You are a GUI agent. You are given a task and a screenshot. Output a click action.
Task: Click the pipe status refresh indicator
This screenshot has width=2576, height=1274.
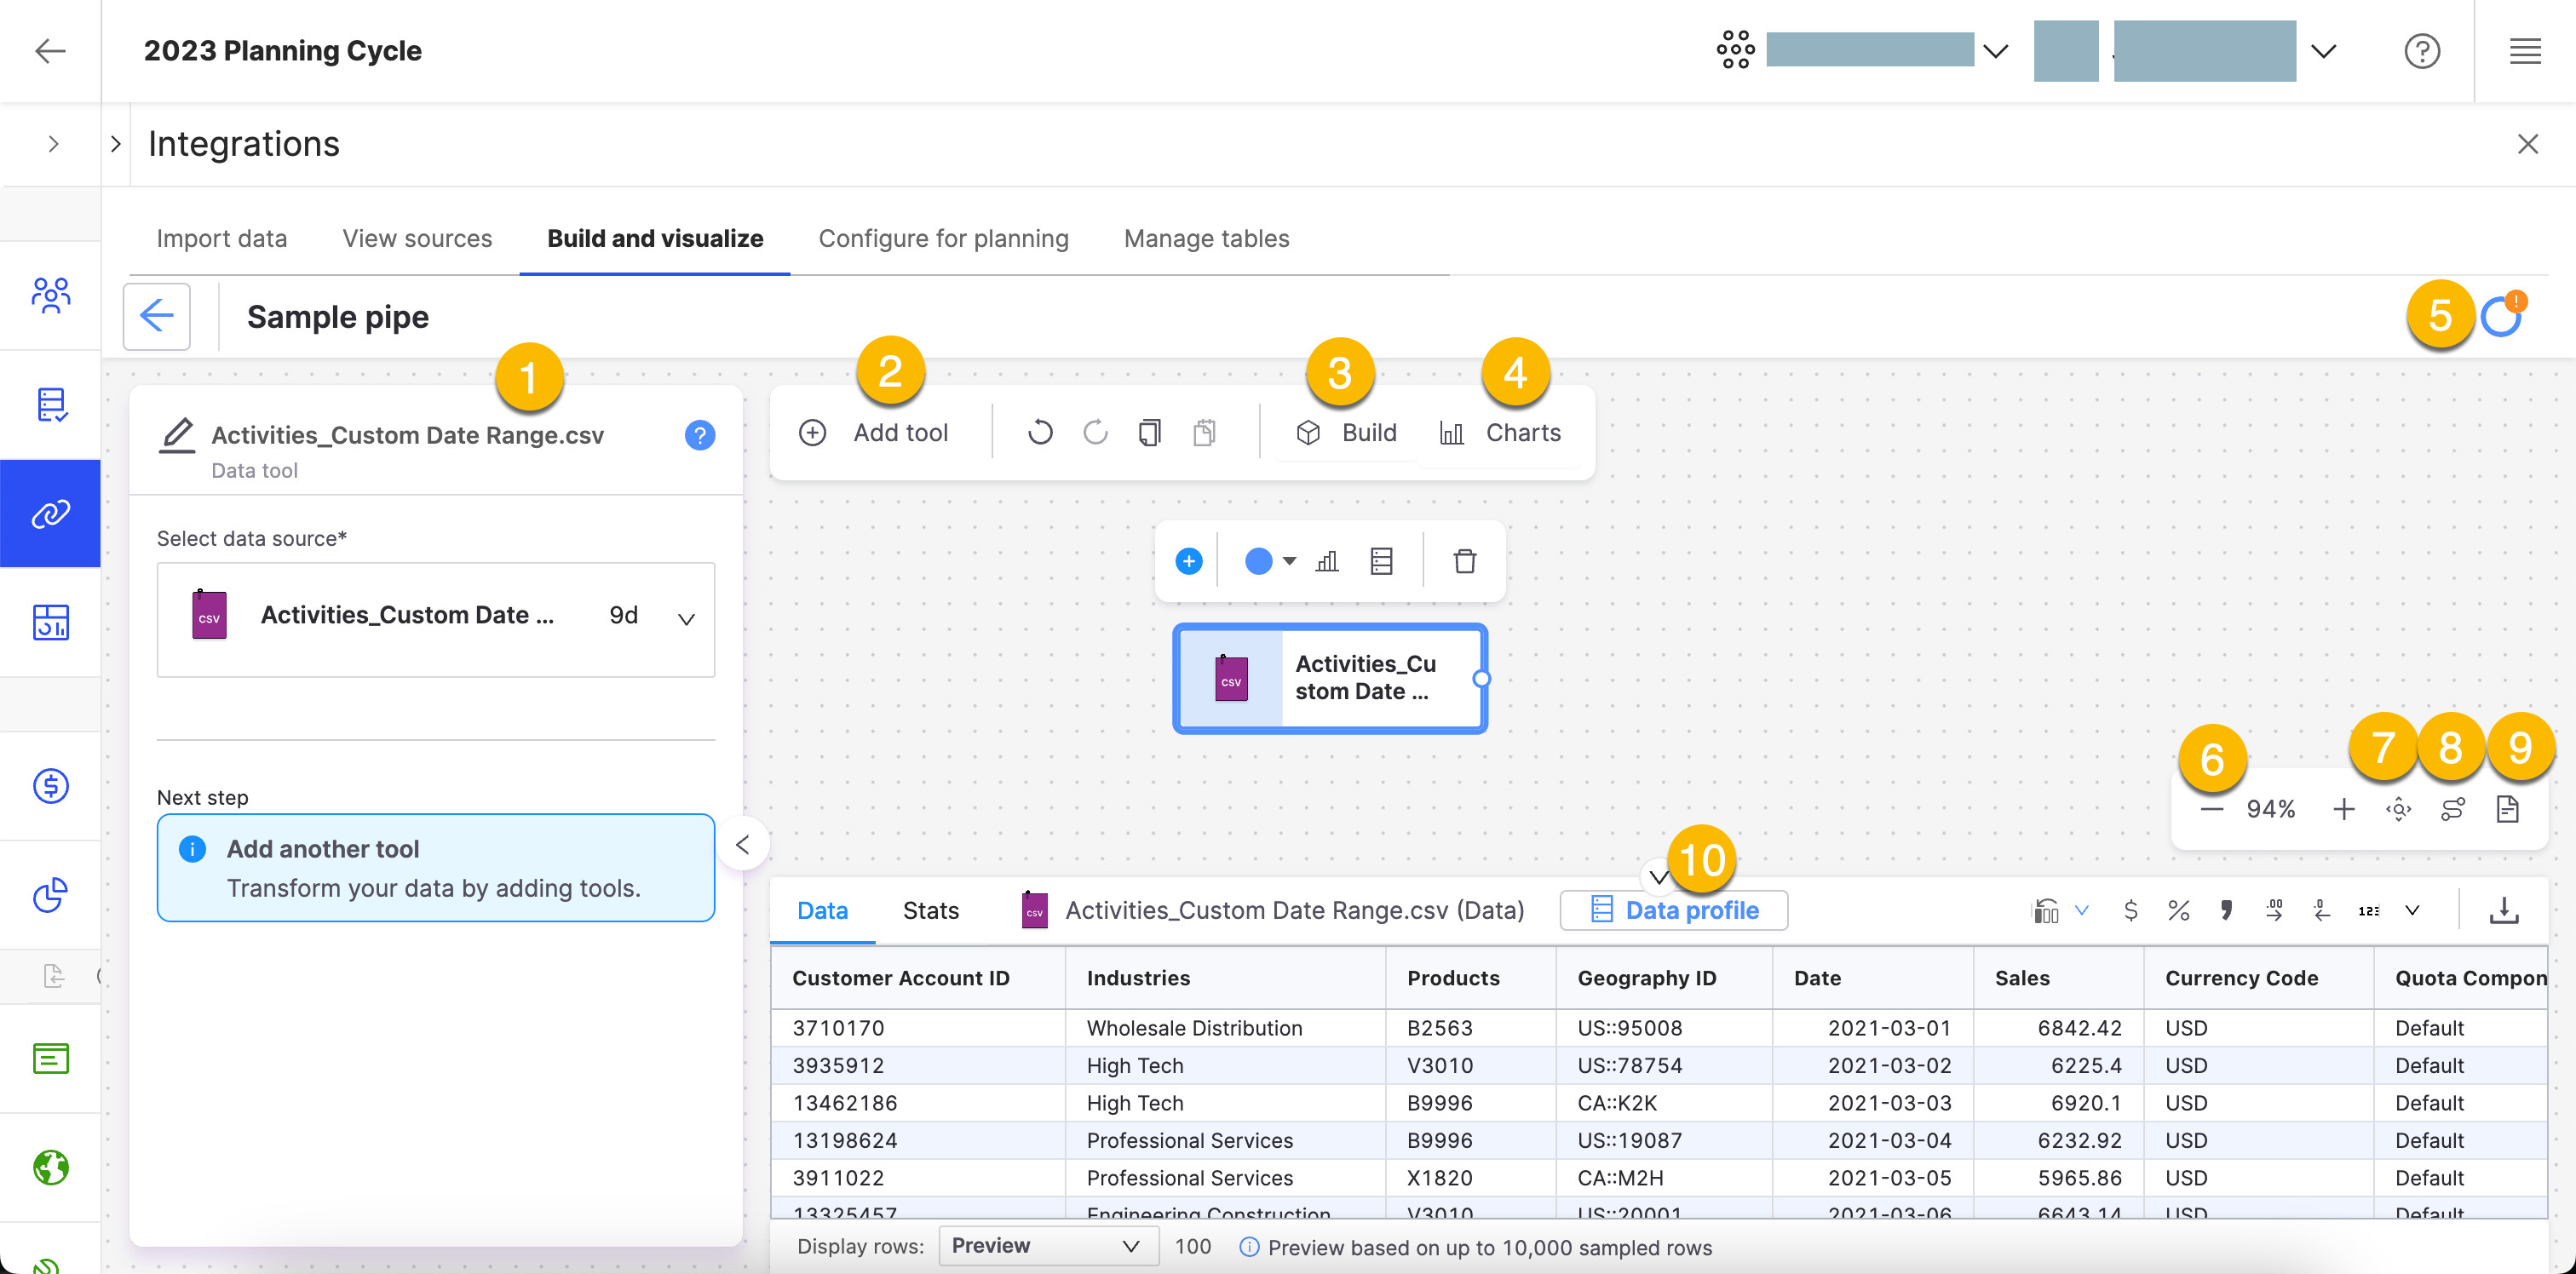point(2501,317)
